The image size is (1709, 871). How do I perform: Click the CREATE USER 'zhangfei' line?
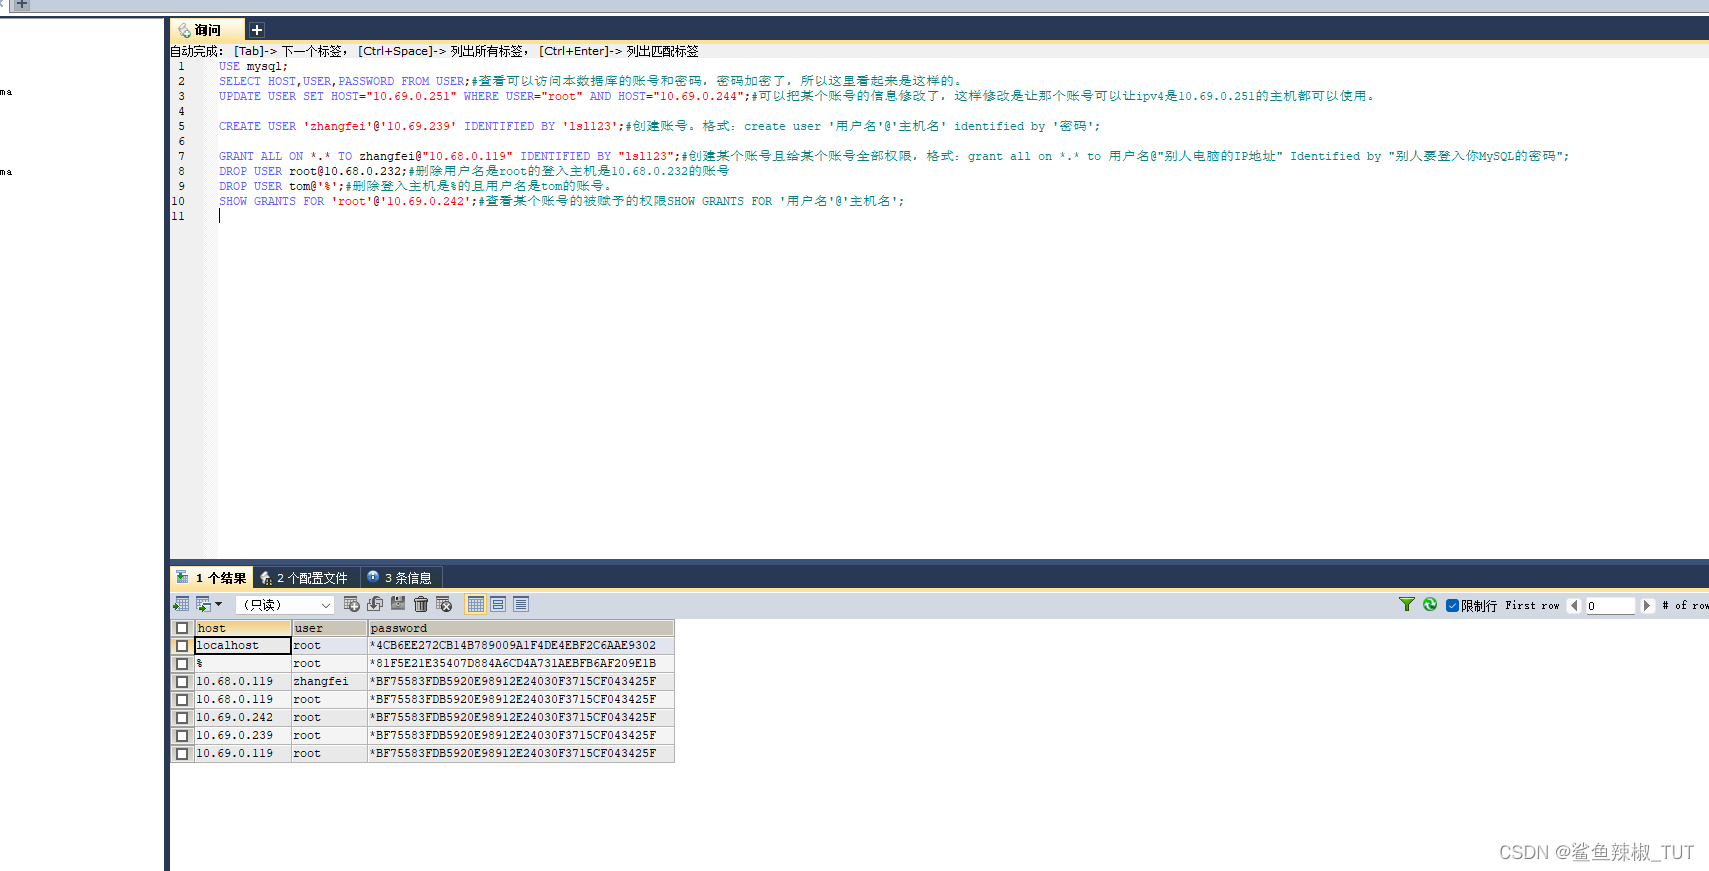[659, 126]
